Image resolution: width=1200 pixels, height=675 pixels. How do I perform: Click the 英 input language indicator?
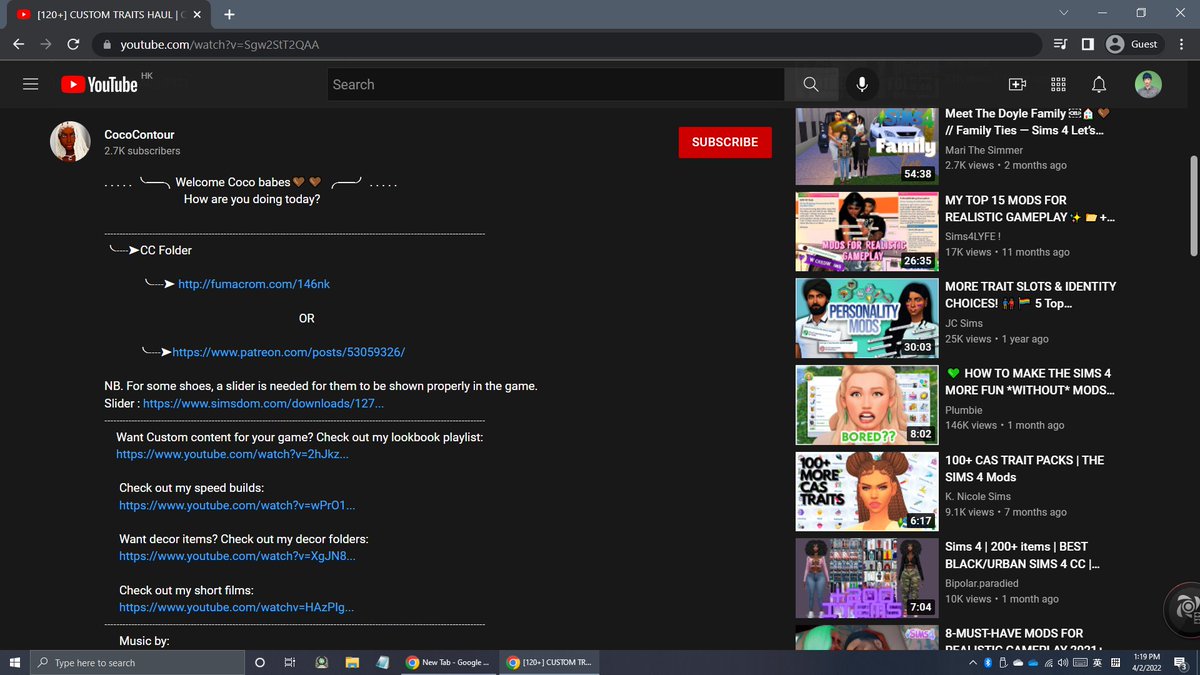pyautogui.click(x=1098, y=662)
